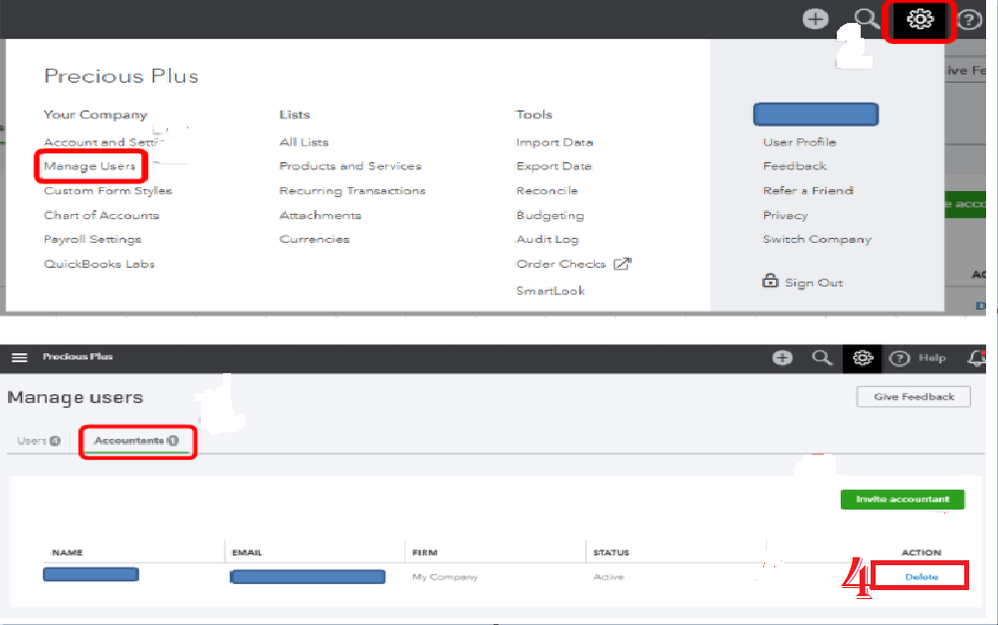
Task: Click Give Feedback button
Action: pyautogui.click(x=913, y=397)
